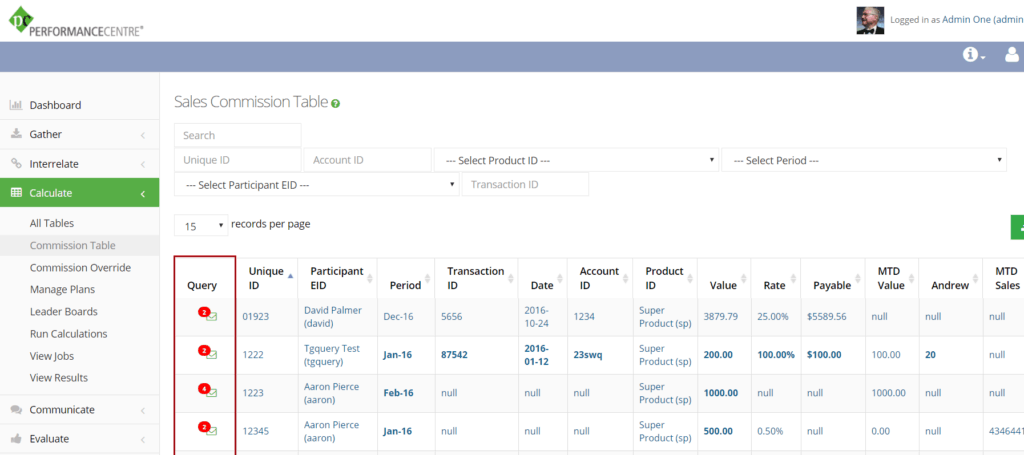The height and width of the screenshot is (455, 1024).
Task: Open the Select Product ID dropdown
Action: click(x=576, y=160)
